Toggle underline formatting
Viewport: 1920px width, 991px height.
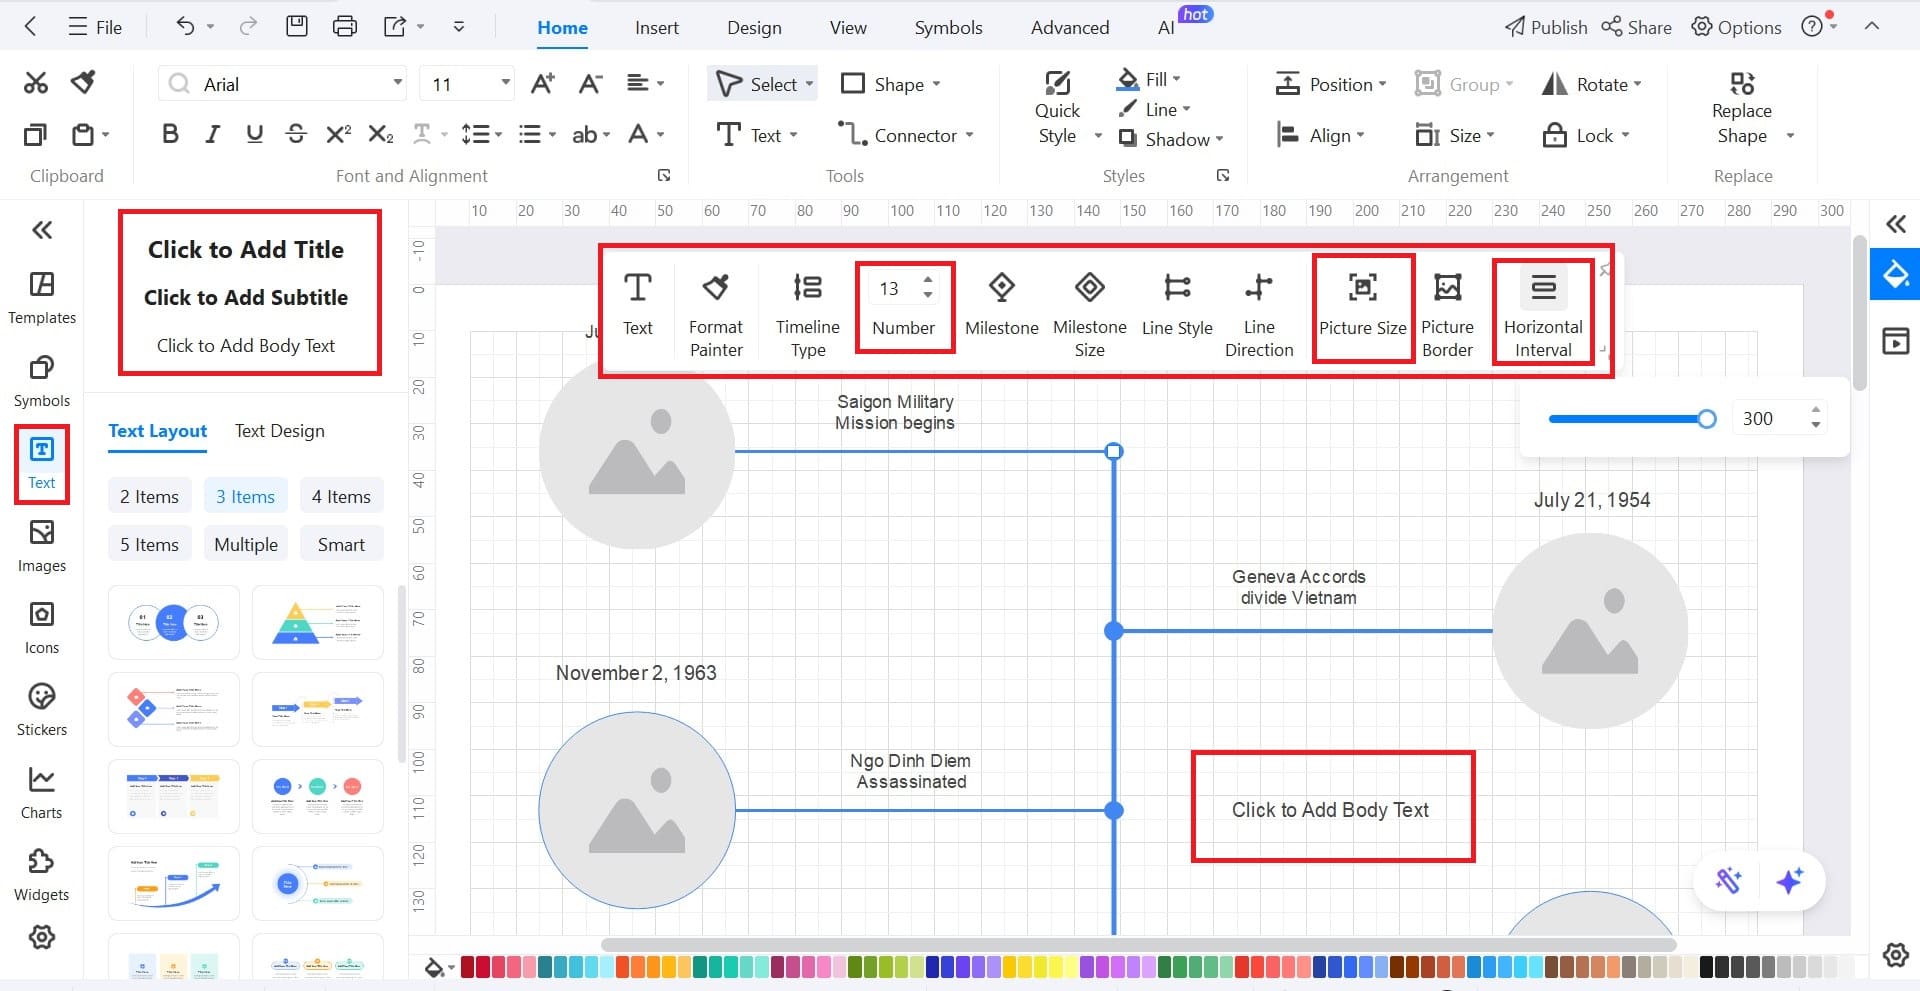point(254,134)
